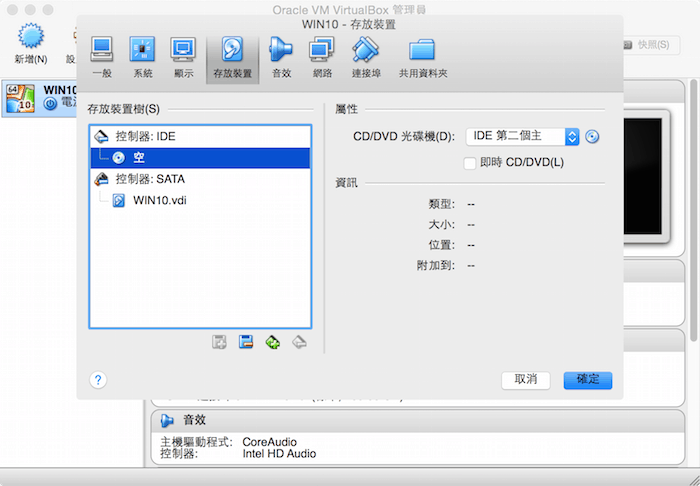Open the 顯示 (Display) settings tab
The image size is (700, 486).
pyautogui.click(x=183, y=58)
